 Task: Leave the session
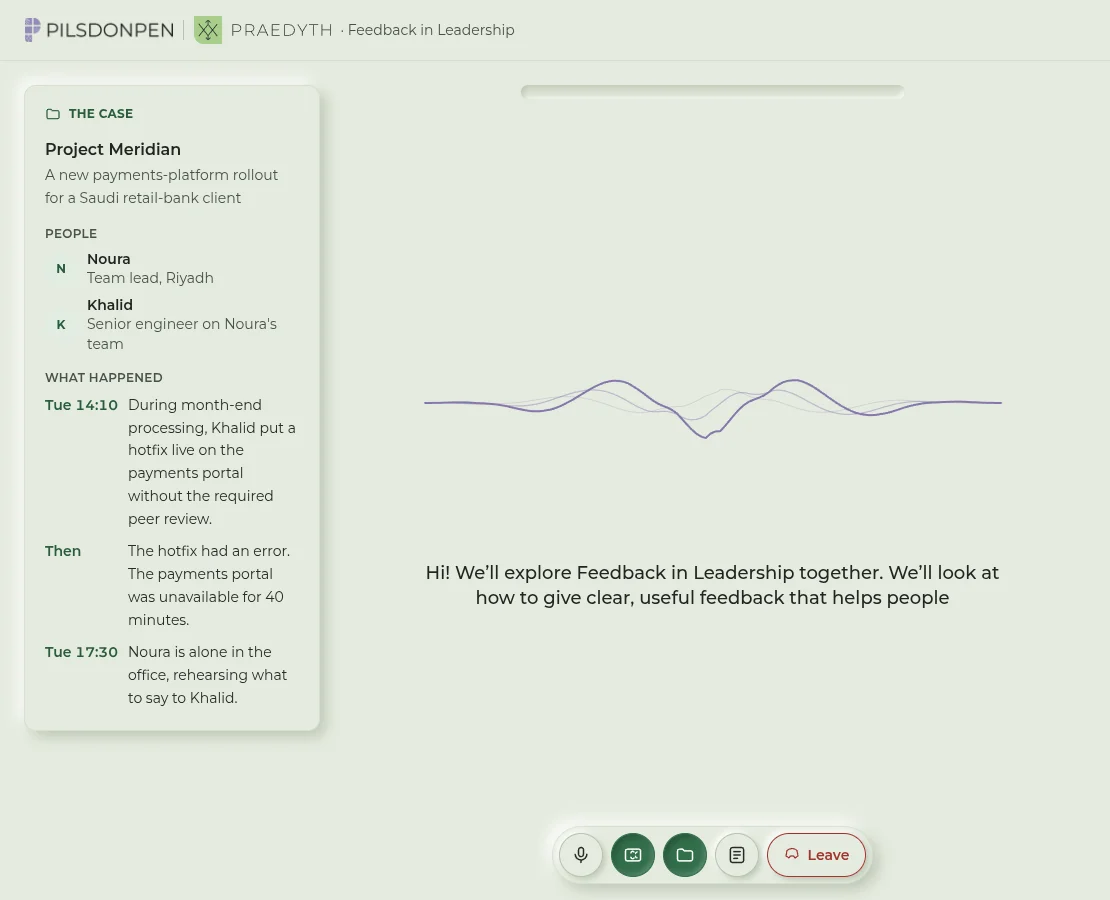816,855
